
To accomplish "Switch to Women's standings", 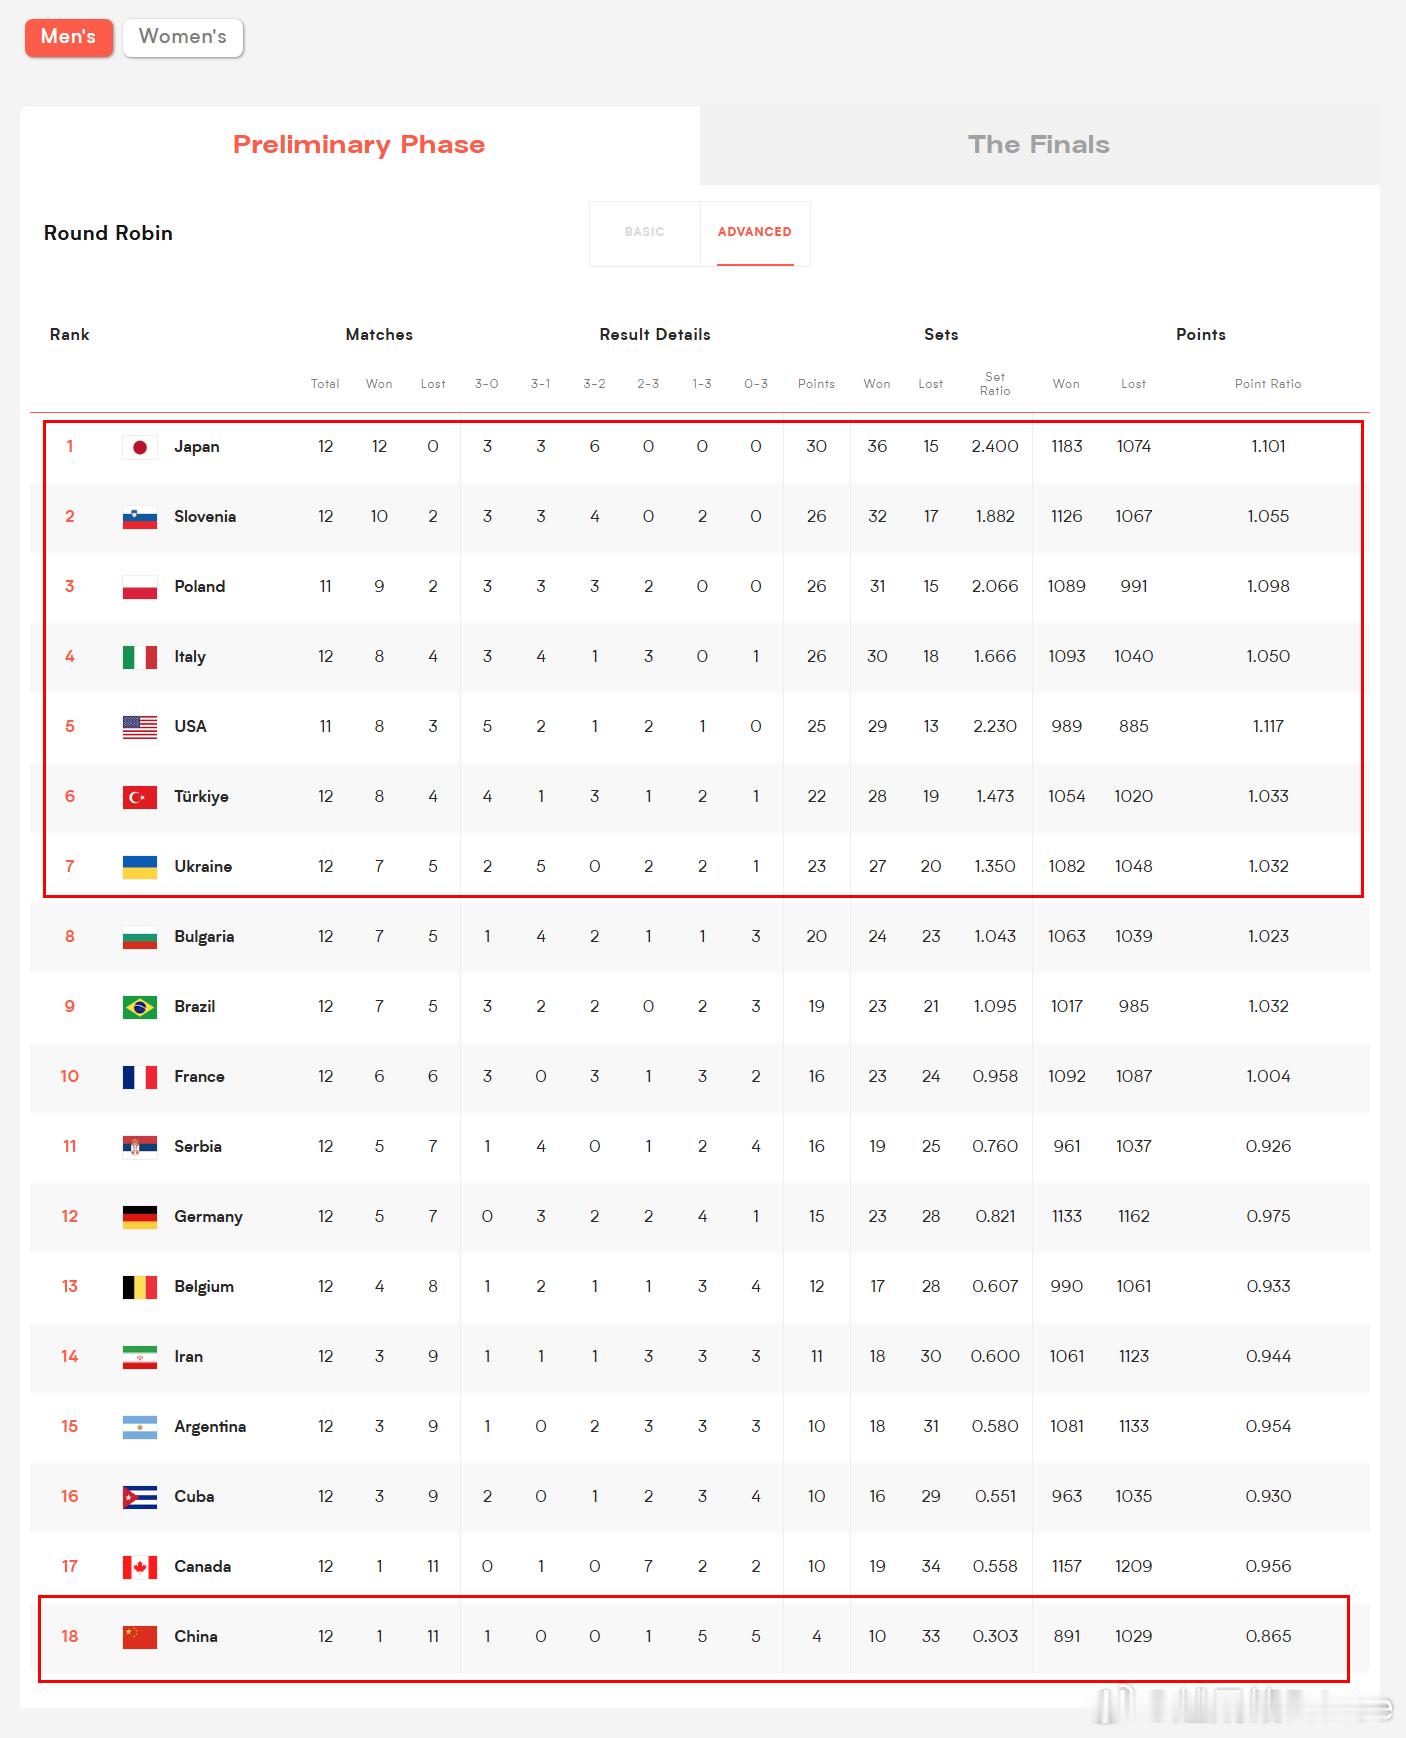I will [x=183, y=37].
